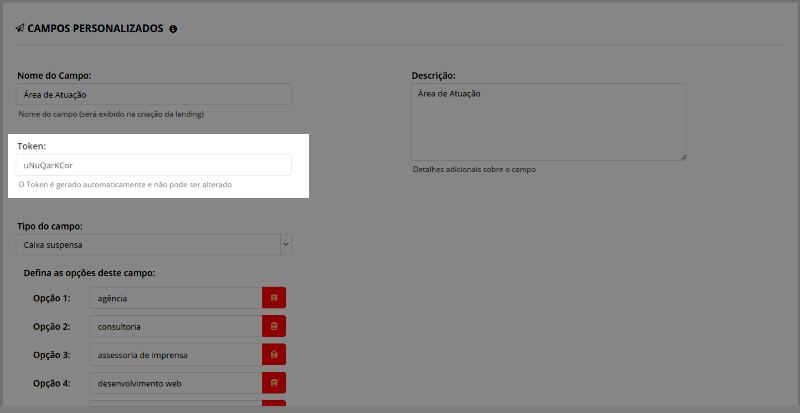Delete Opção 2 consultoria with trash icon
Viewport: 800px width, 413px height.
click(274, 326)
